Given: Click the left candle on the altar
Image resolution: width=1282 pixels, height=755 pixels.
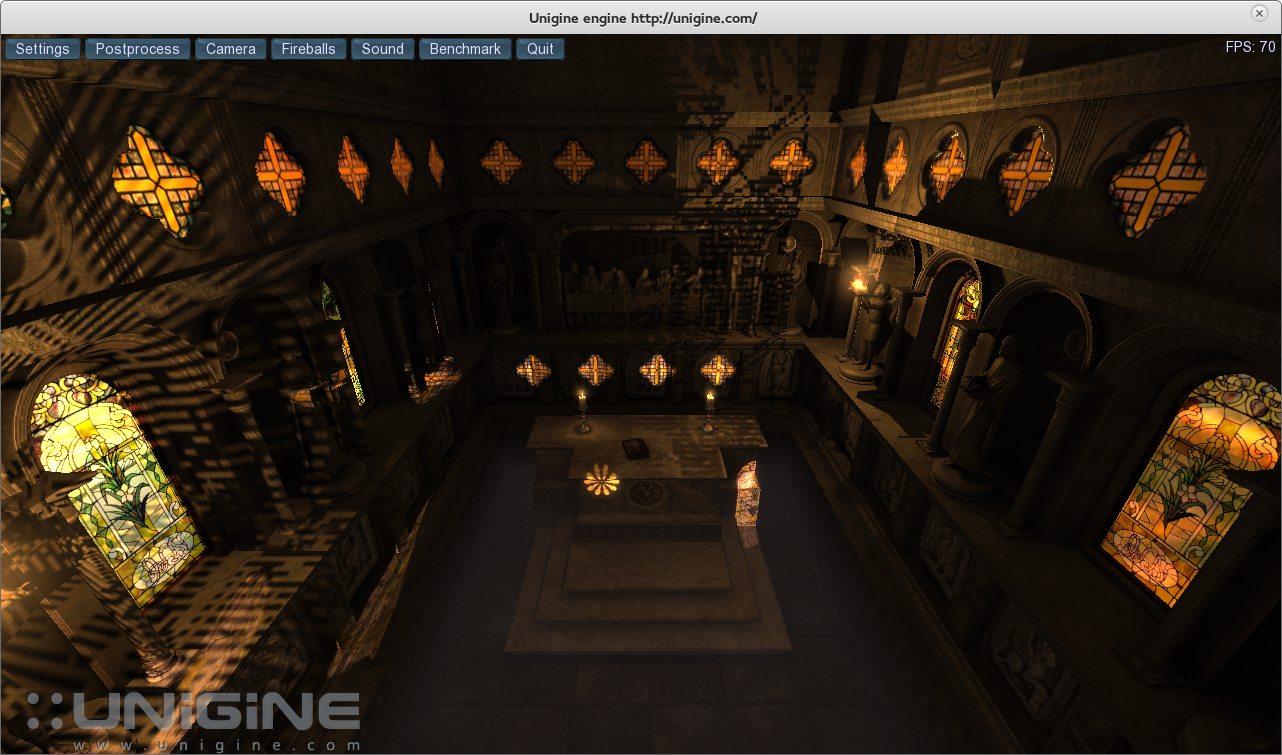Looking at the screenshot, I should coord(582,412).
